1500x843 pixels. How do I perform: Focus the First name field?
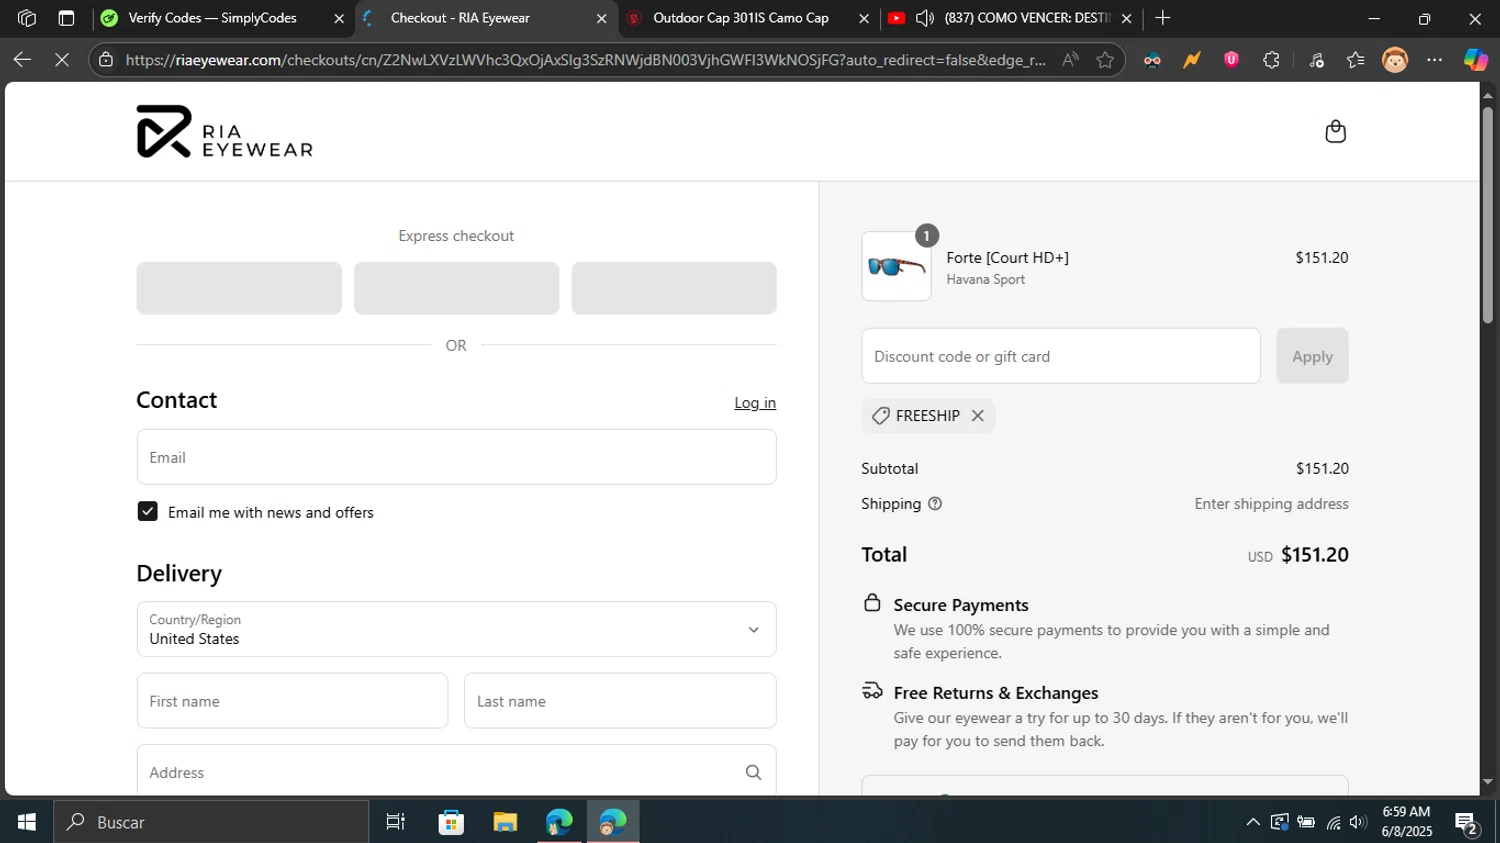click(292, 701)
